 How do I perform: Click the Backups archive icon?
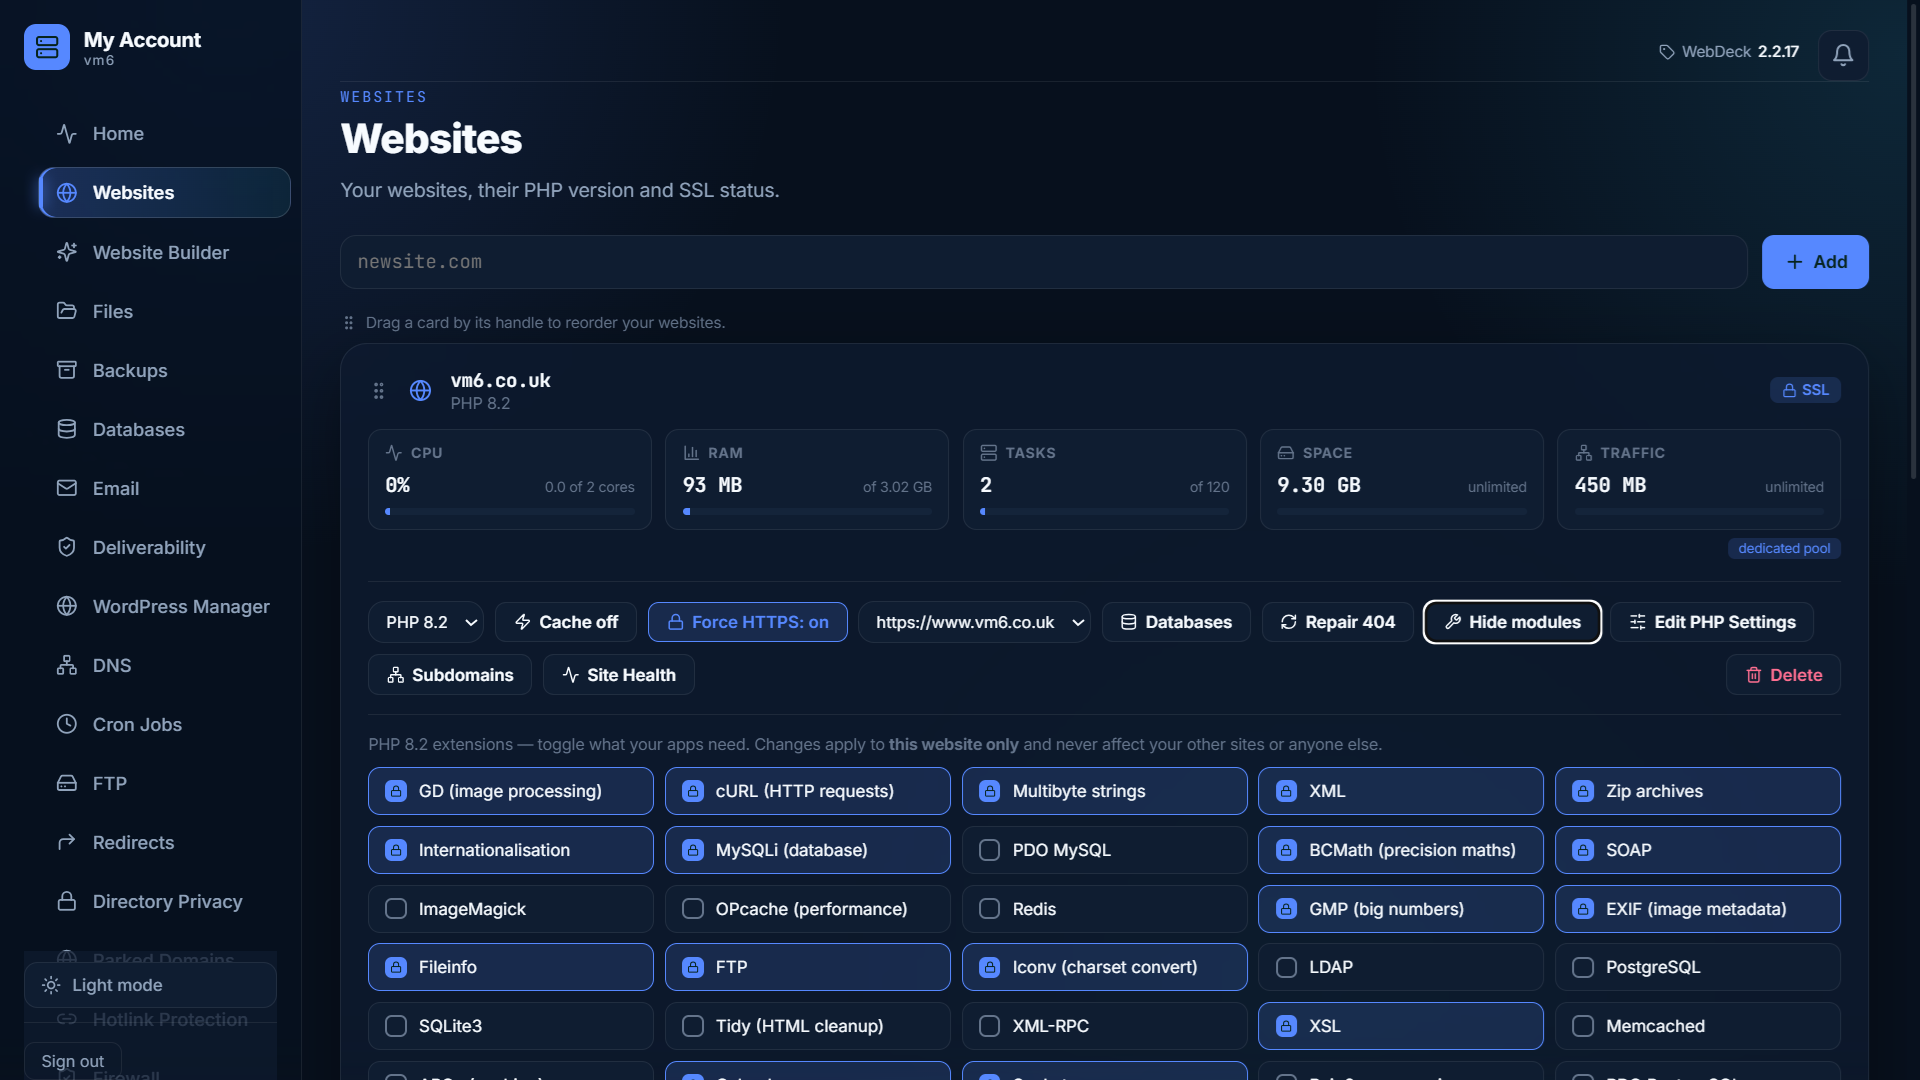(67, 370)
